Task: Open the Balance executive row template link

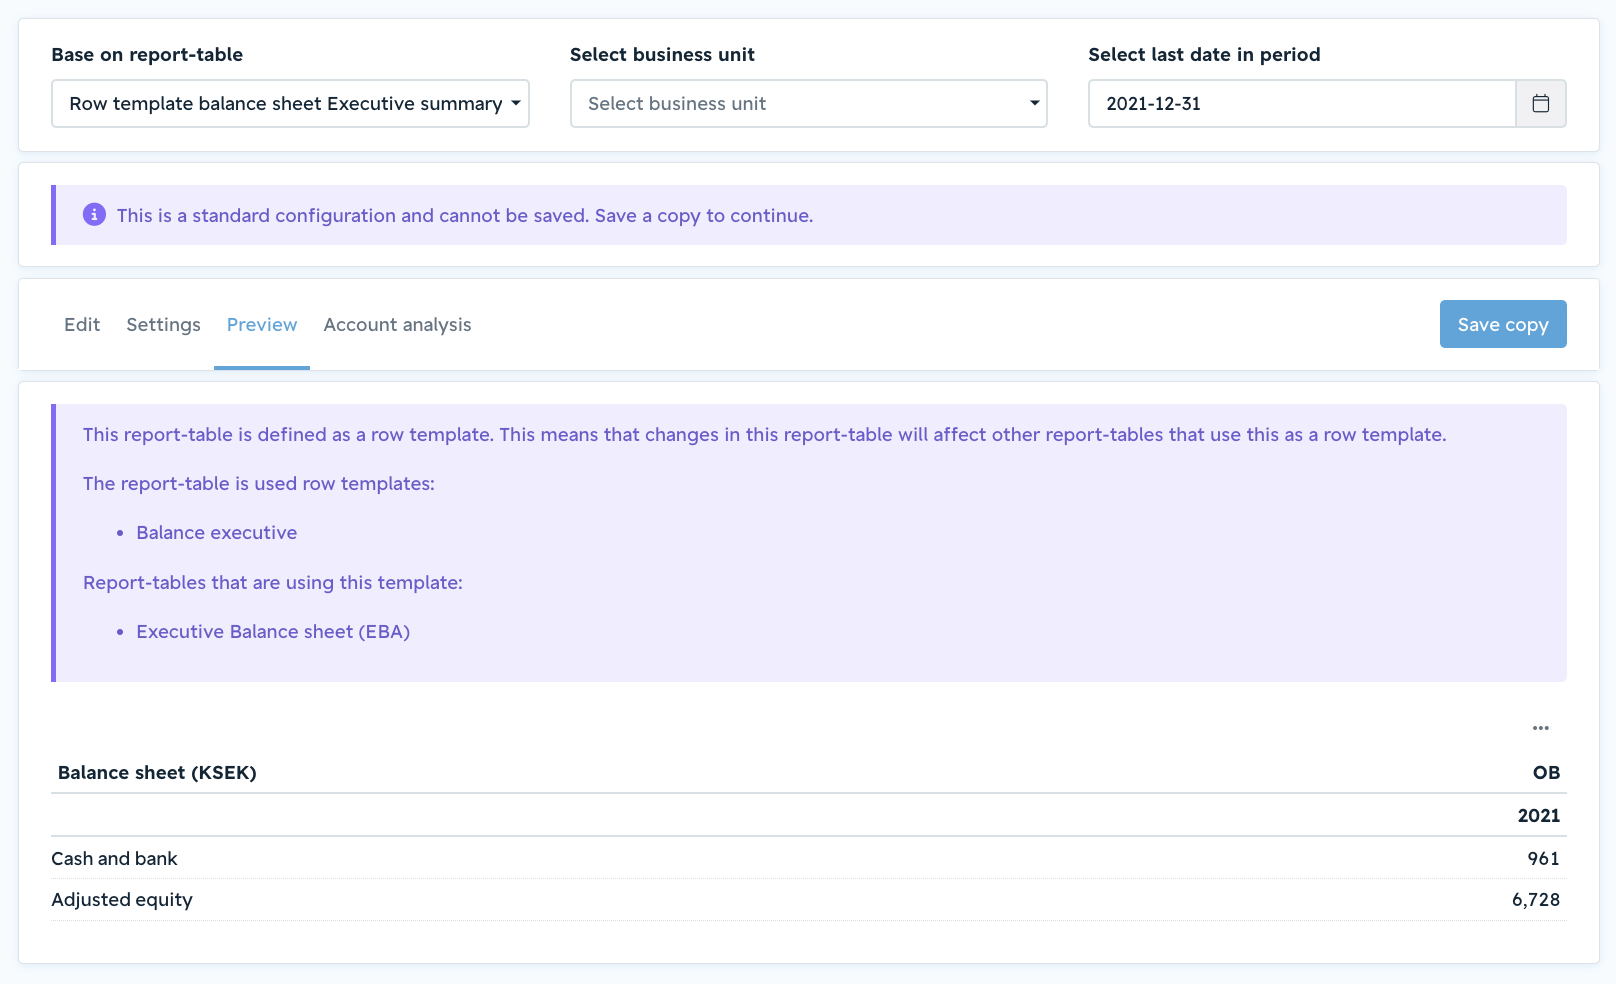Action: pos(217,533)
